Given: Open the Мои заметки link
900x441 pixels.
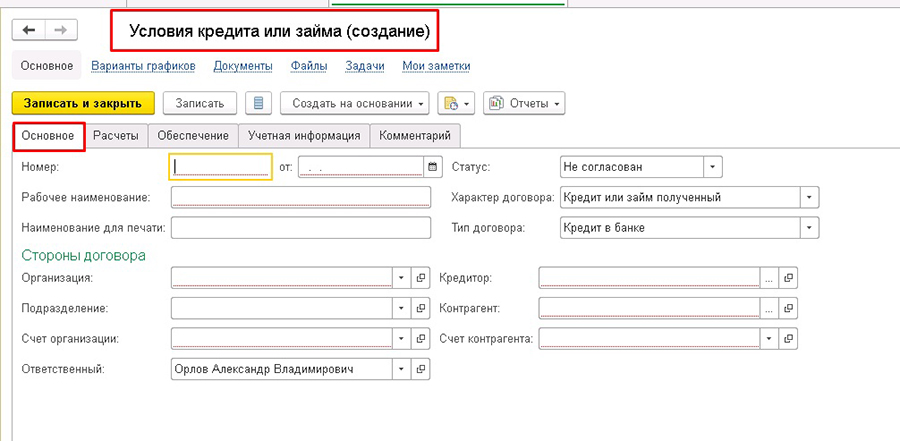Looking at the screenshot, I should click(x=436, y=66).
